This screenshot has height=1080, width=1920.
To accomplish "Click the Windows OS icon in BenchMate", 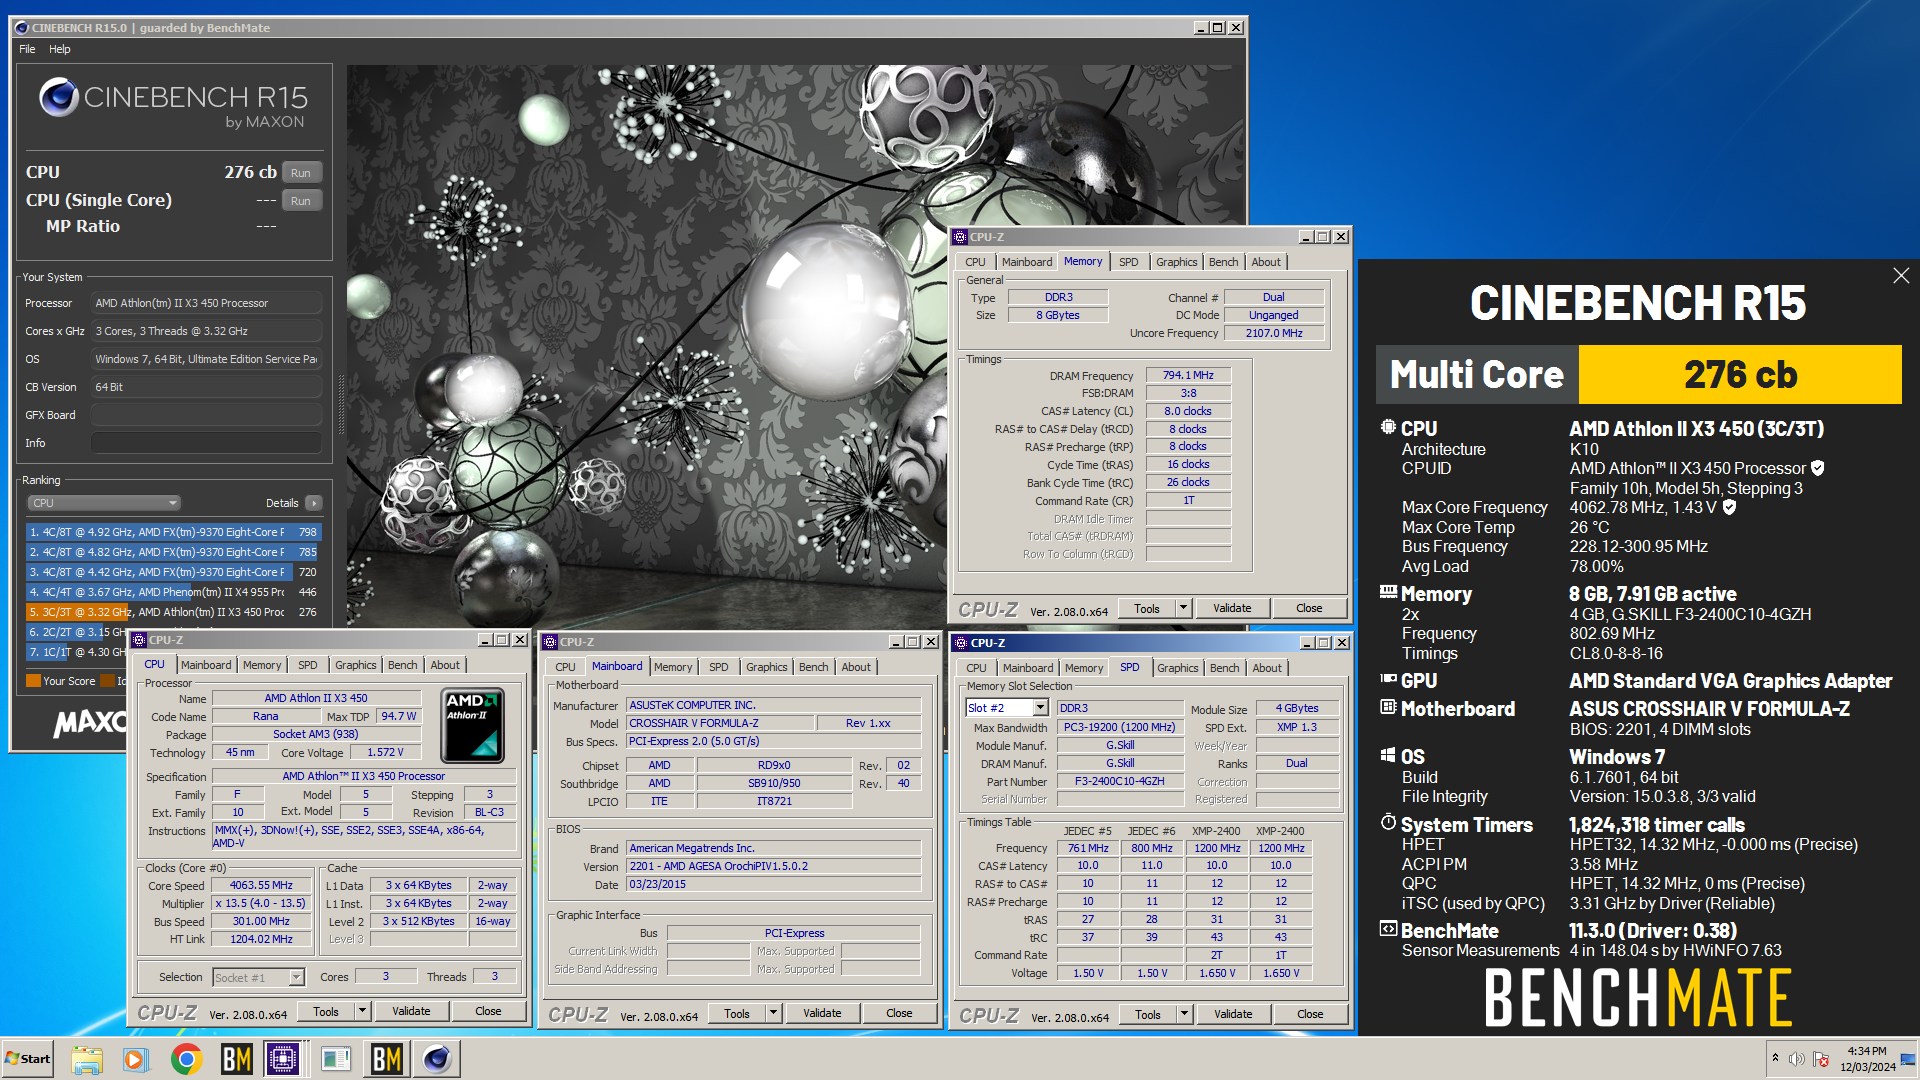I will [x=1388, y=755].
